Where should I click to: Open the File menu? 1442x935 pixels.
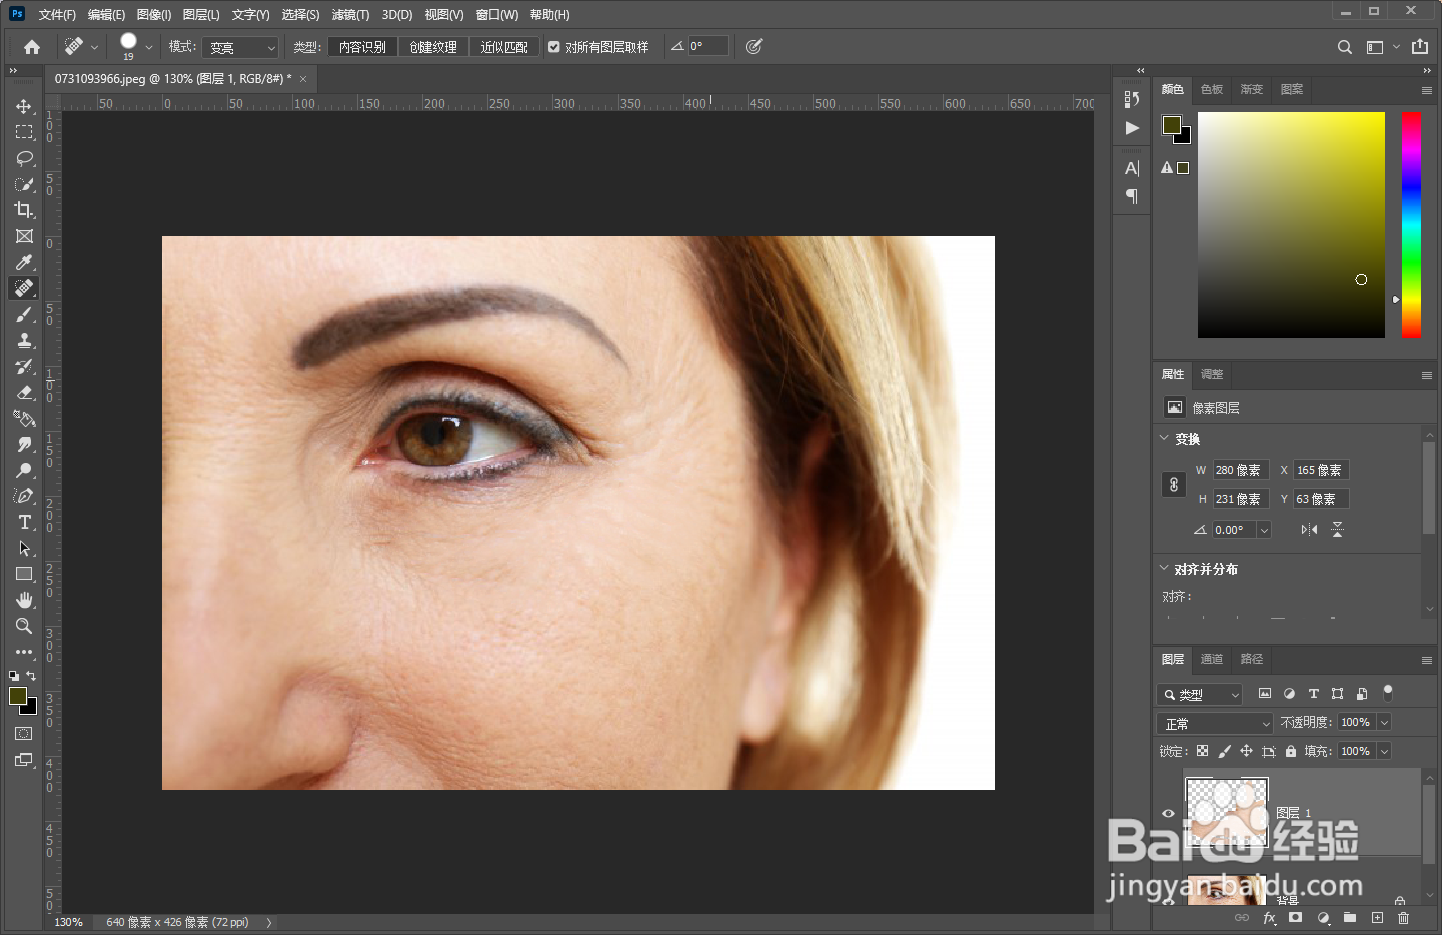click(57, 14)
